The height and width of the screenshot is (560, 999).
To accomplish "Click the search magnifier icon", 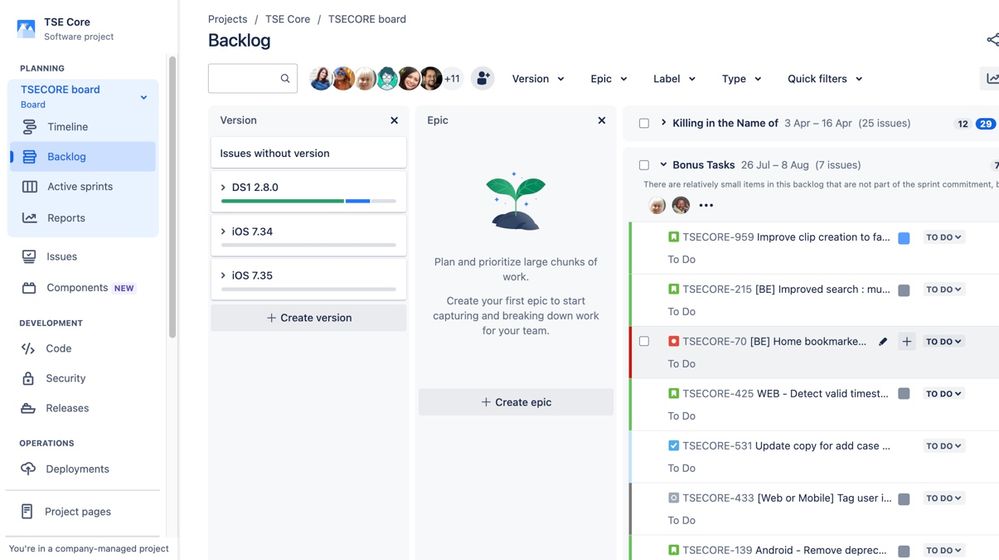I will 285,78.
